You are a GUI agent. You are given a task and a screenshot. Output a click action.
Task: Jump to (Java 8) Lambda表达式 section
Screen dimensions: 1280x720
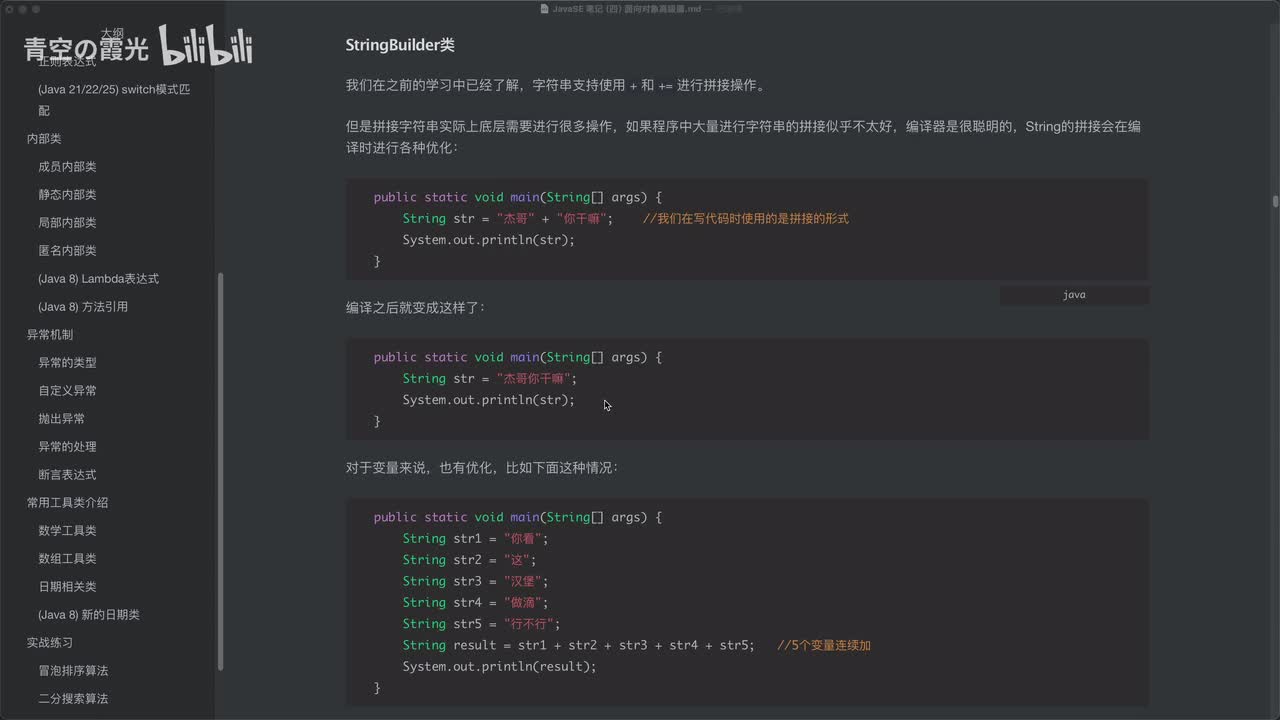98,279
